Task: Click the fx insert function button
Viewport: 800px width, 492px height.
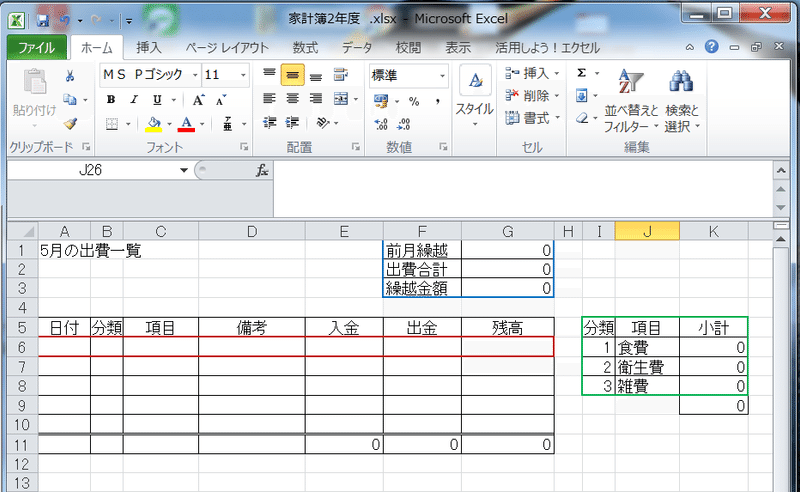Action: point(262,170)
